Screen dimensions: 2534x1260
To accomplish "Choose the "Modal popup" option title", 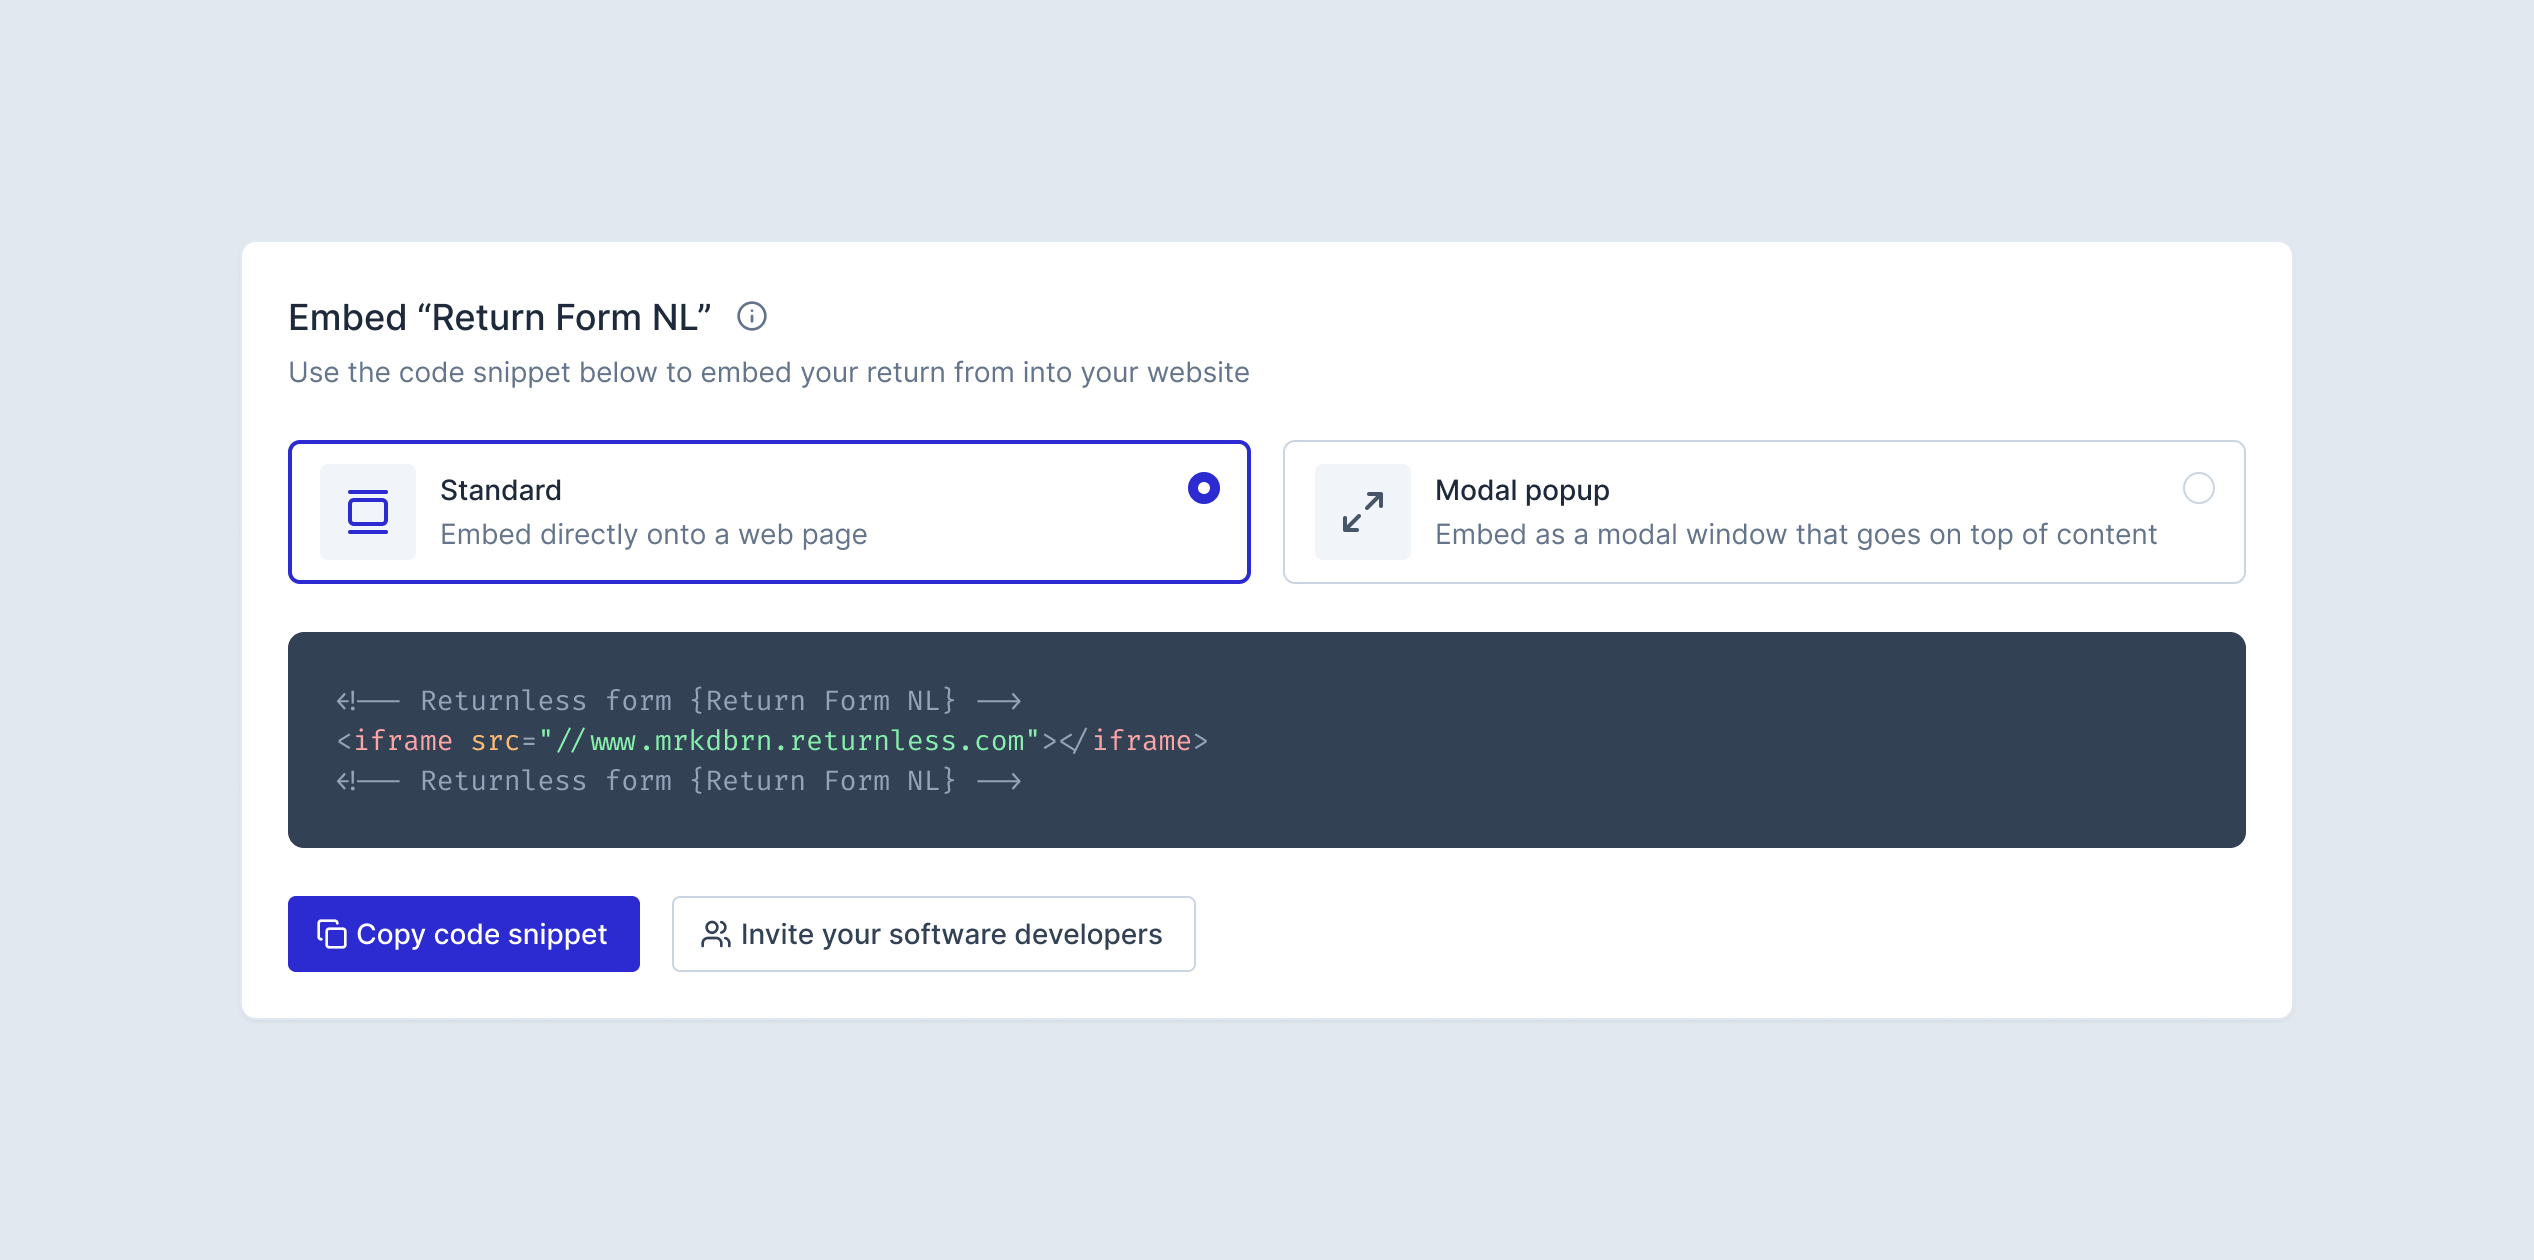I will coord(1522,490).
